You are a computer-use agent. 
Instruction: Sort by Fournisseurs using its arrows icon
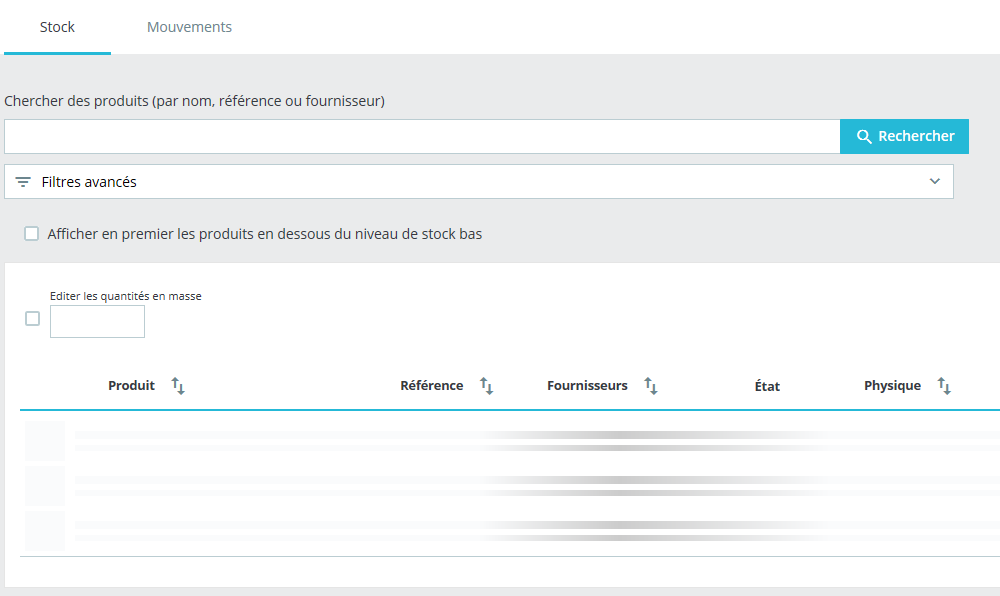point(651,386)
